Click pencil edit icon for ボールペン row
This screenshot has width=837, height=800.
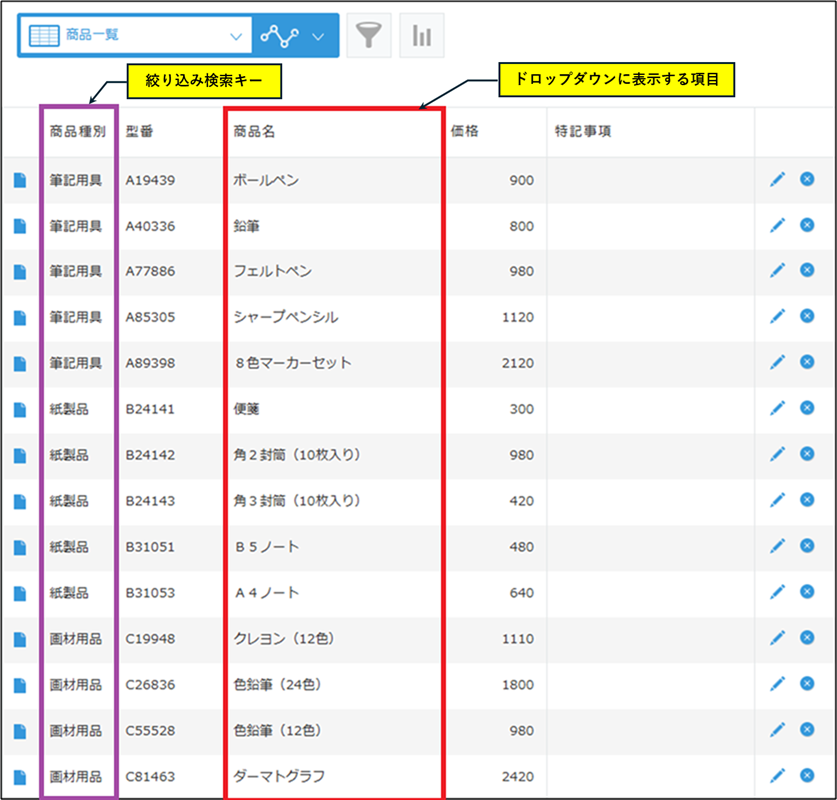pos(777,180)
